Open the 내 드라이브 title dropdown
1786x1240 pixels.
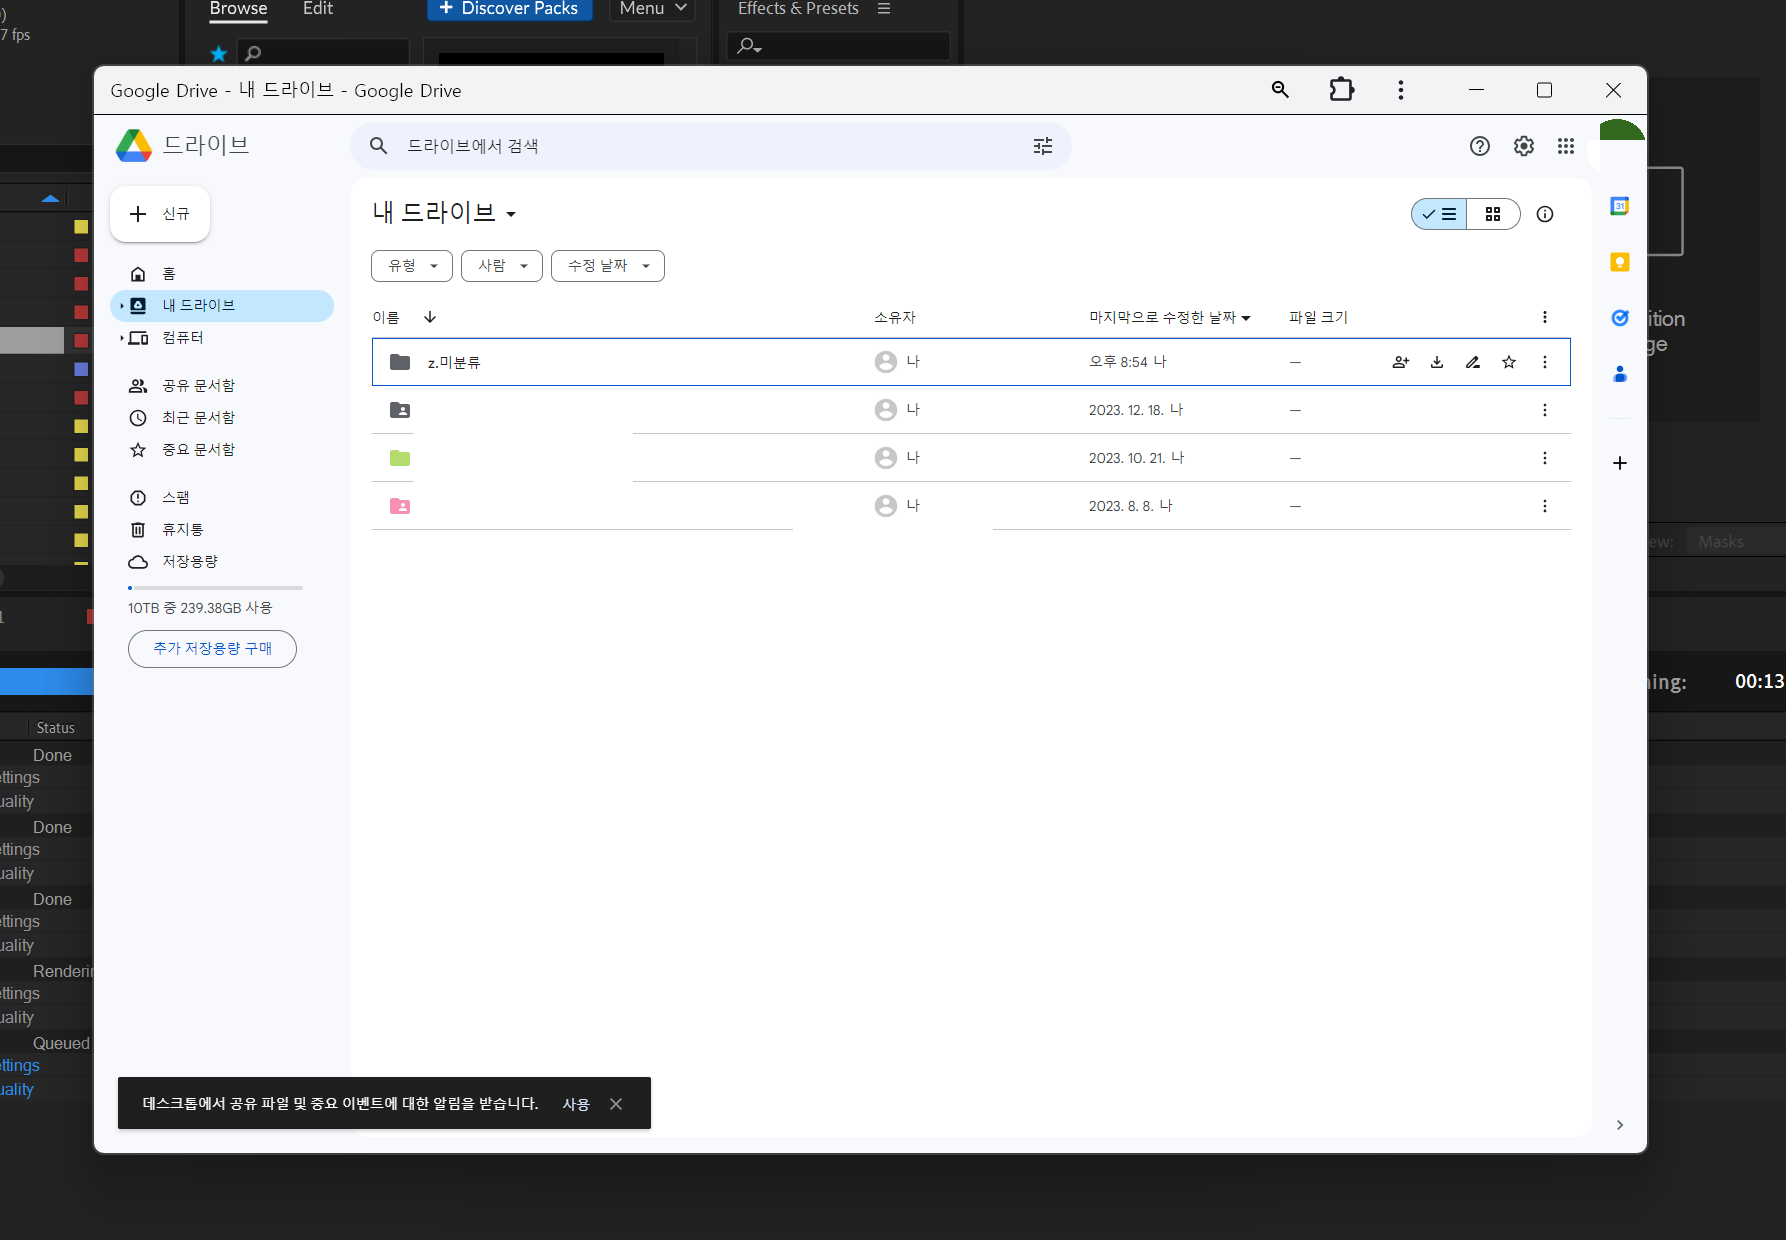(511, 214)
